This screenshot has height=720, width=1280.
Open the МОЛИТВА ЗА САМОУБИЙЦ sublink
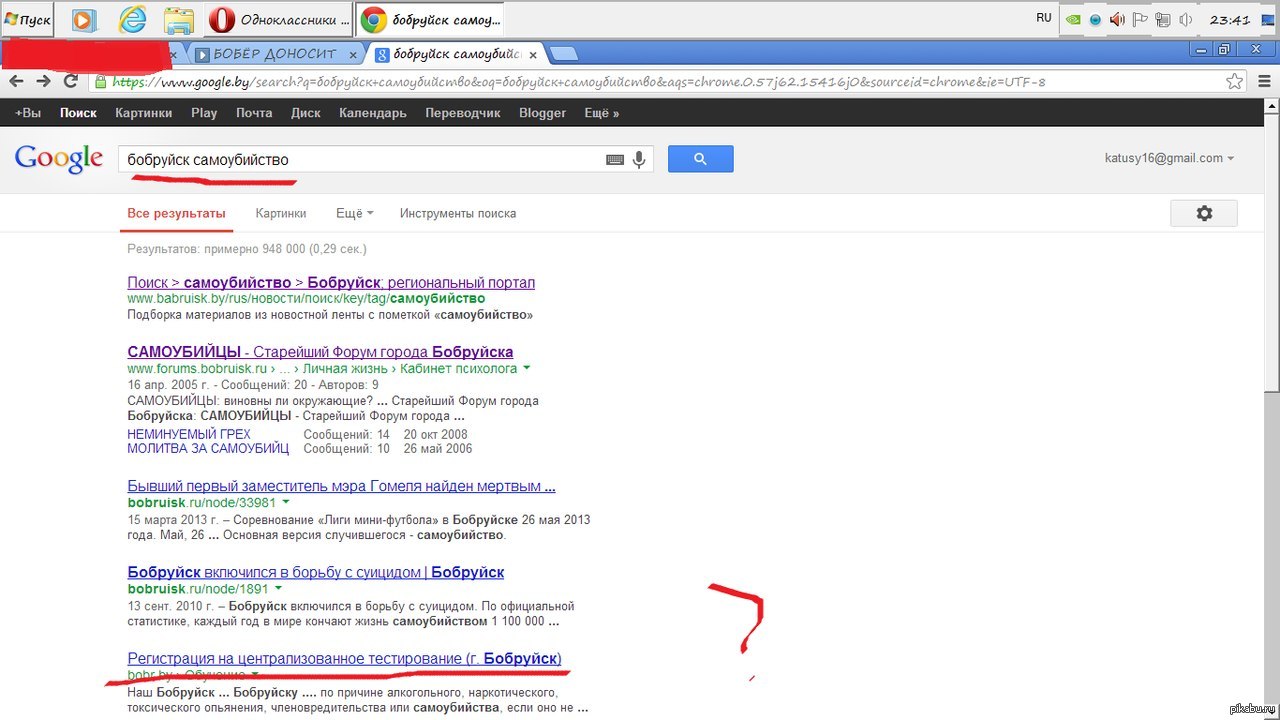208,449
